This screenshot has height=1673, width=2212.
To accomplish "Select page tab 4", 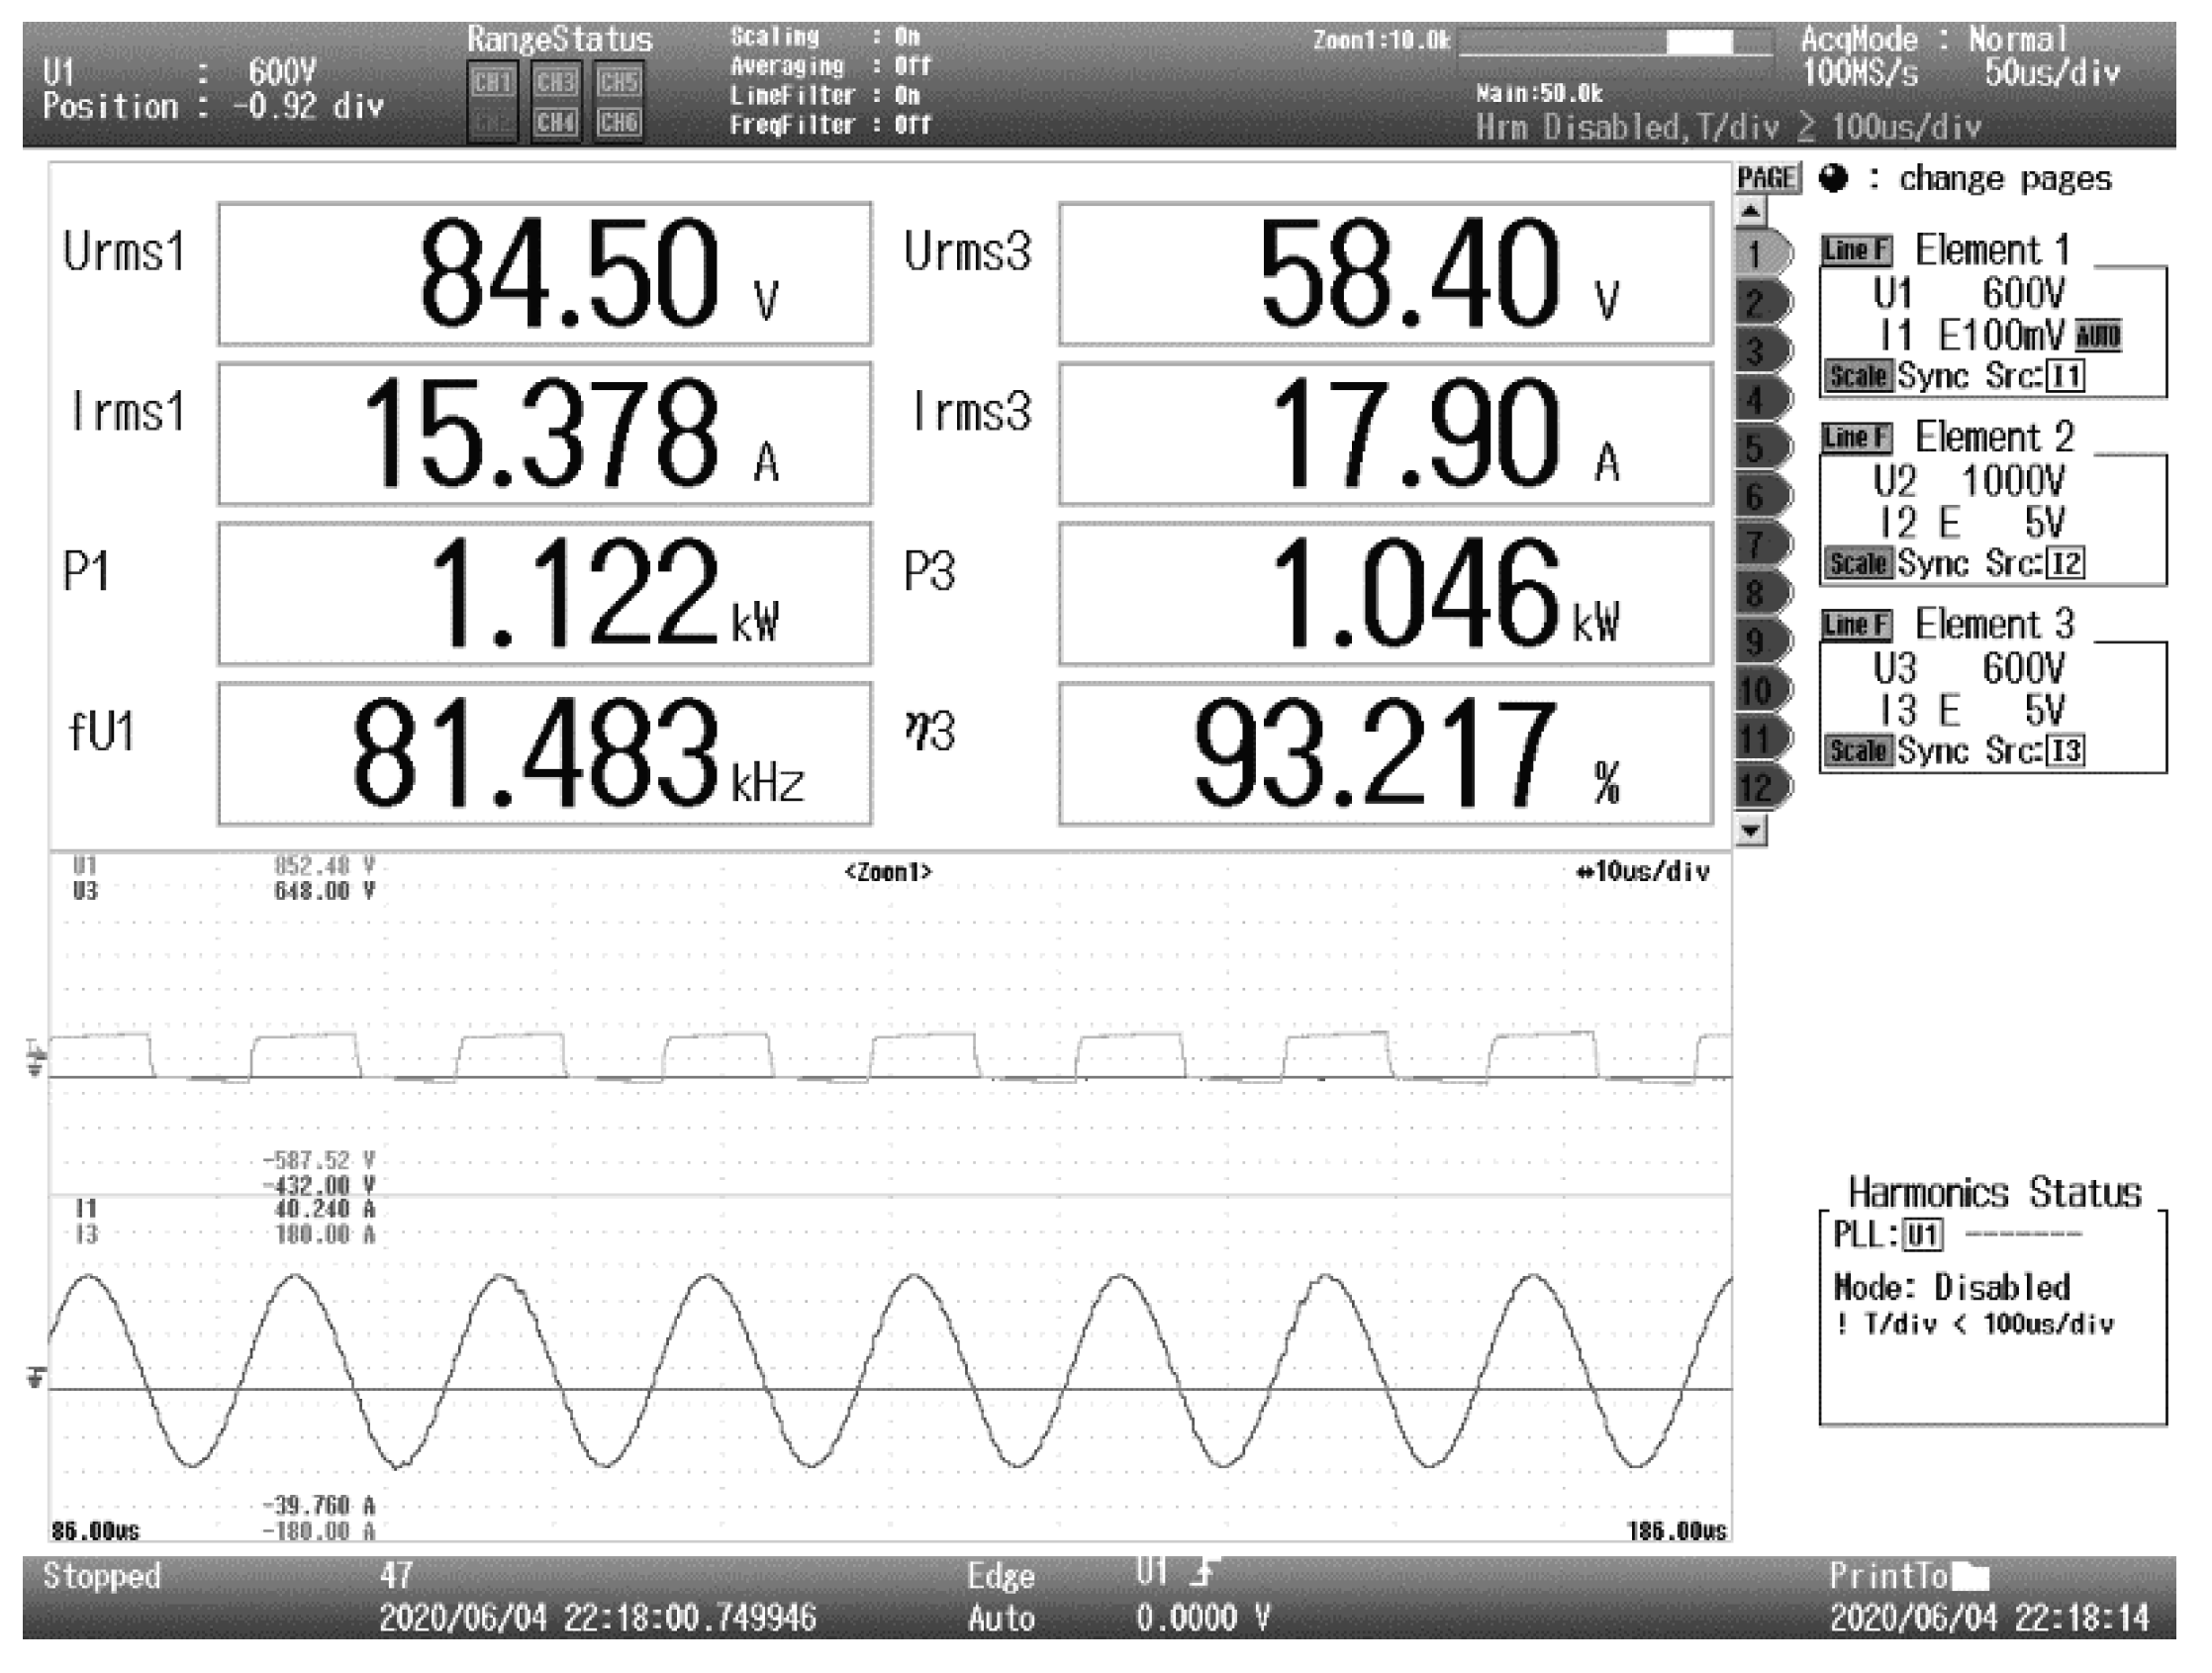I will point(1764,400).
